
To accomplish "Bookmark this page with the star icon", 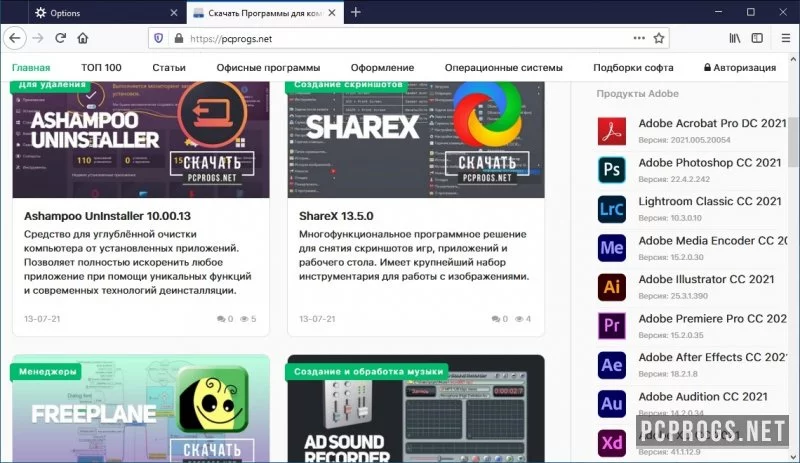I will 659,38.
